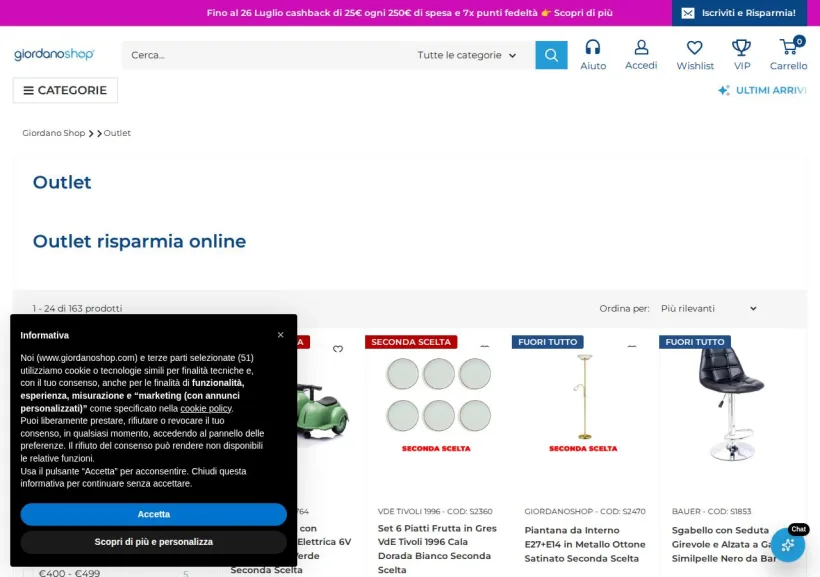Click the hamburger icon in Categorie
820x577 pixels.
coord(29,90)
